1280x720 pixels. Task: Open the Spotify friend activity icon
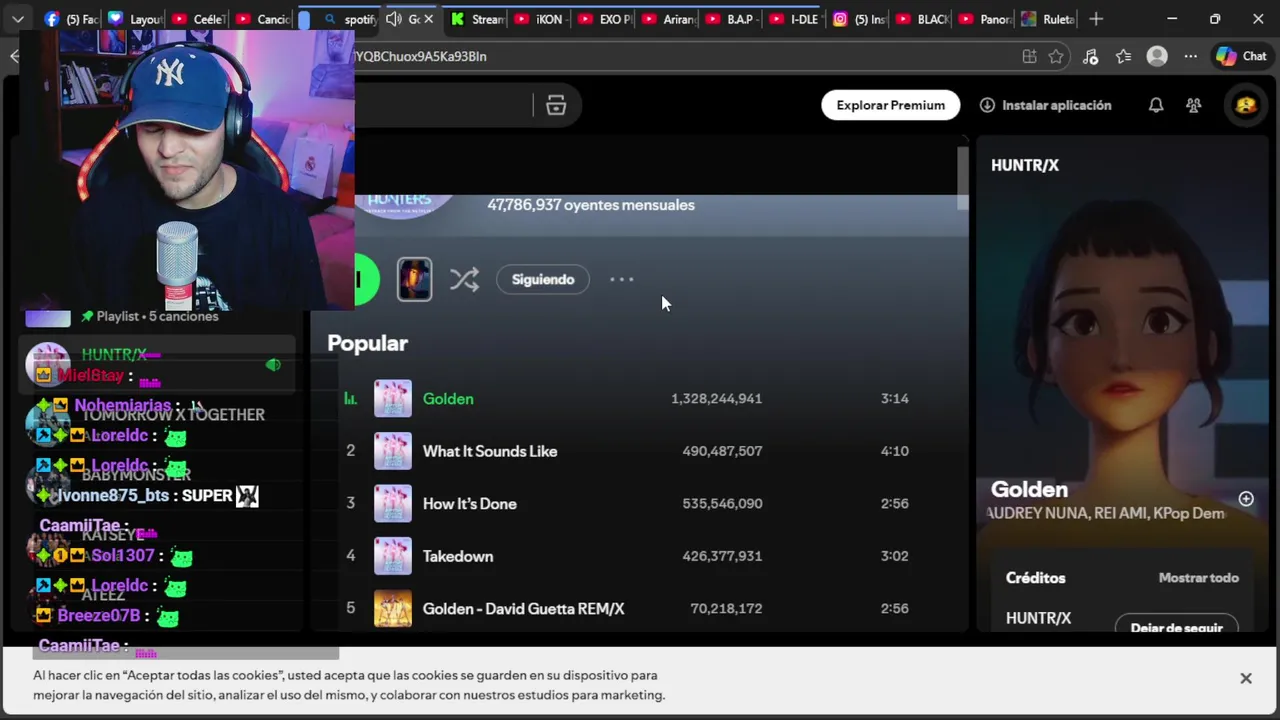click(x=1194, y=105)
